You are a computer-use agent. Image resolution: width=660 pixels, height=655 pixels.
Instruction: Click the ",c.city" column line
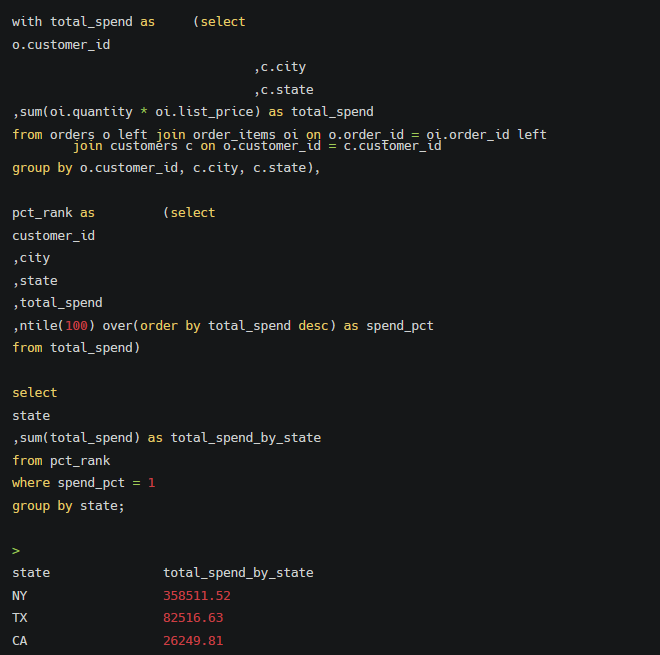pyautogui.click(x=280, y=67)
